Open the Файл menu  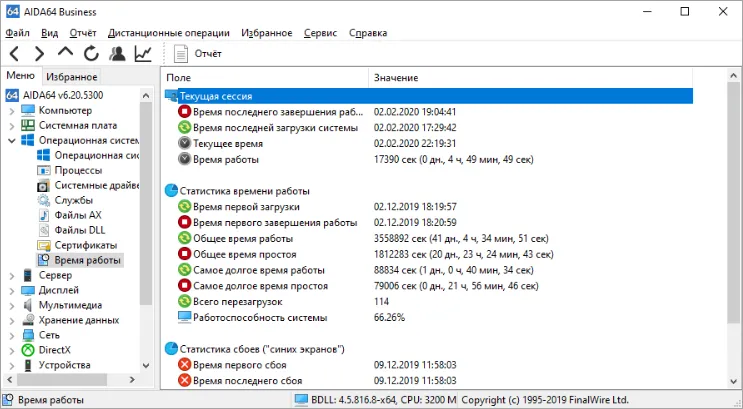(18, 33)
